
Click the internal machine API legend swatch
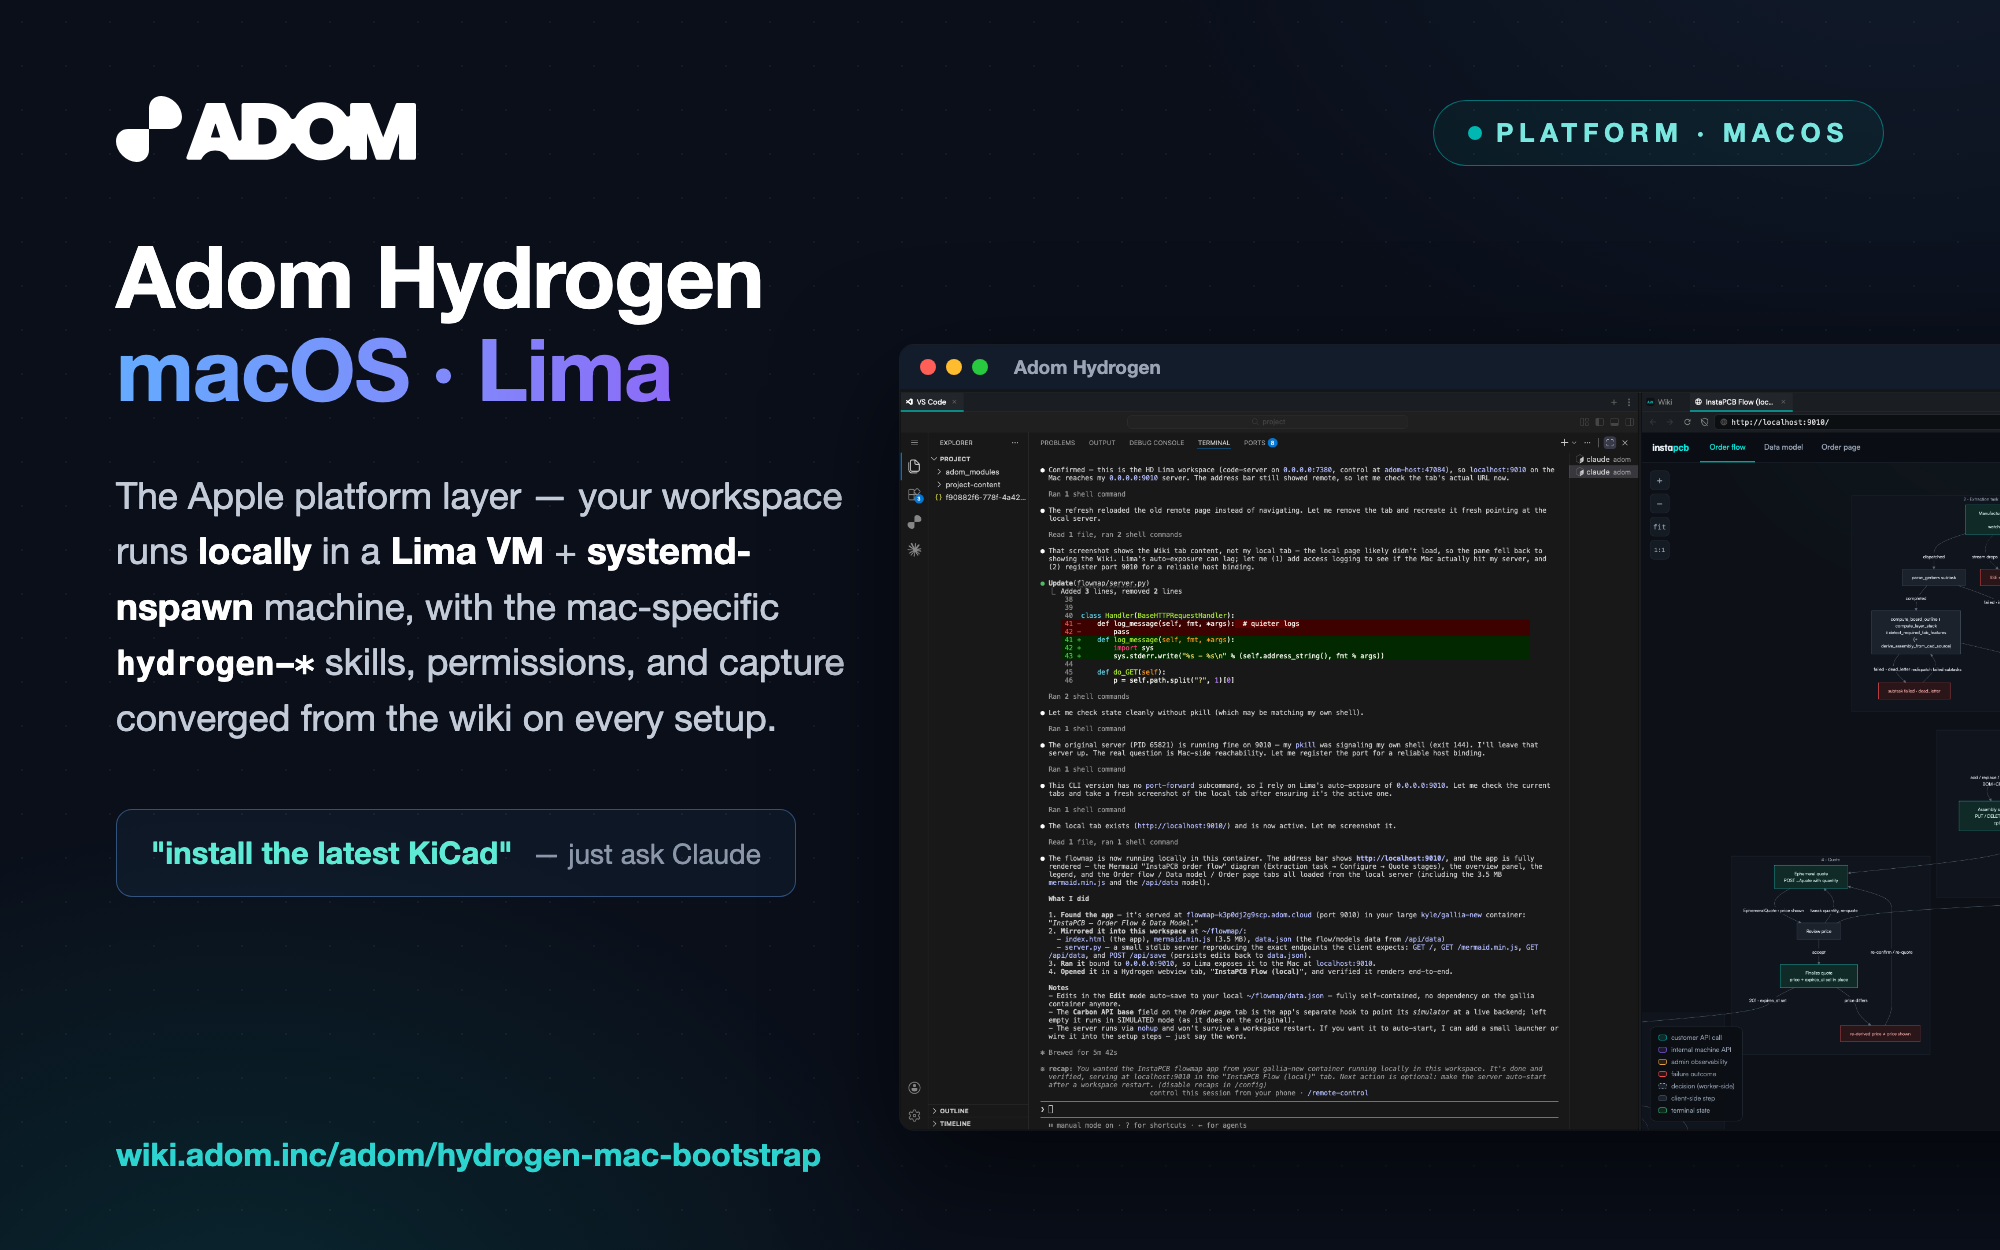pyautogui.click(x=1662, y=1050)
